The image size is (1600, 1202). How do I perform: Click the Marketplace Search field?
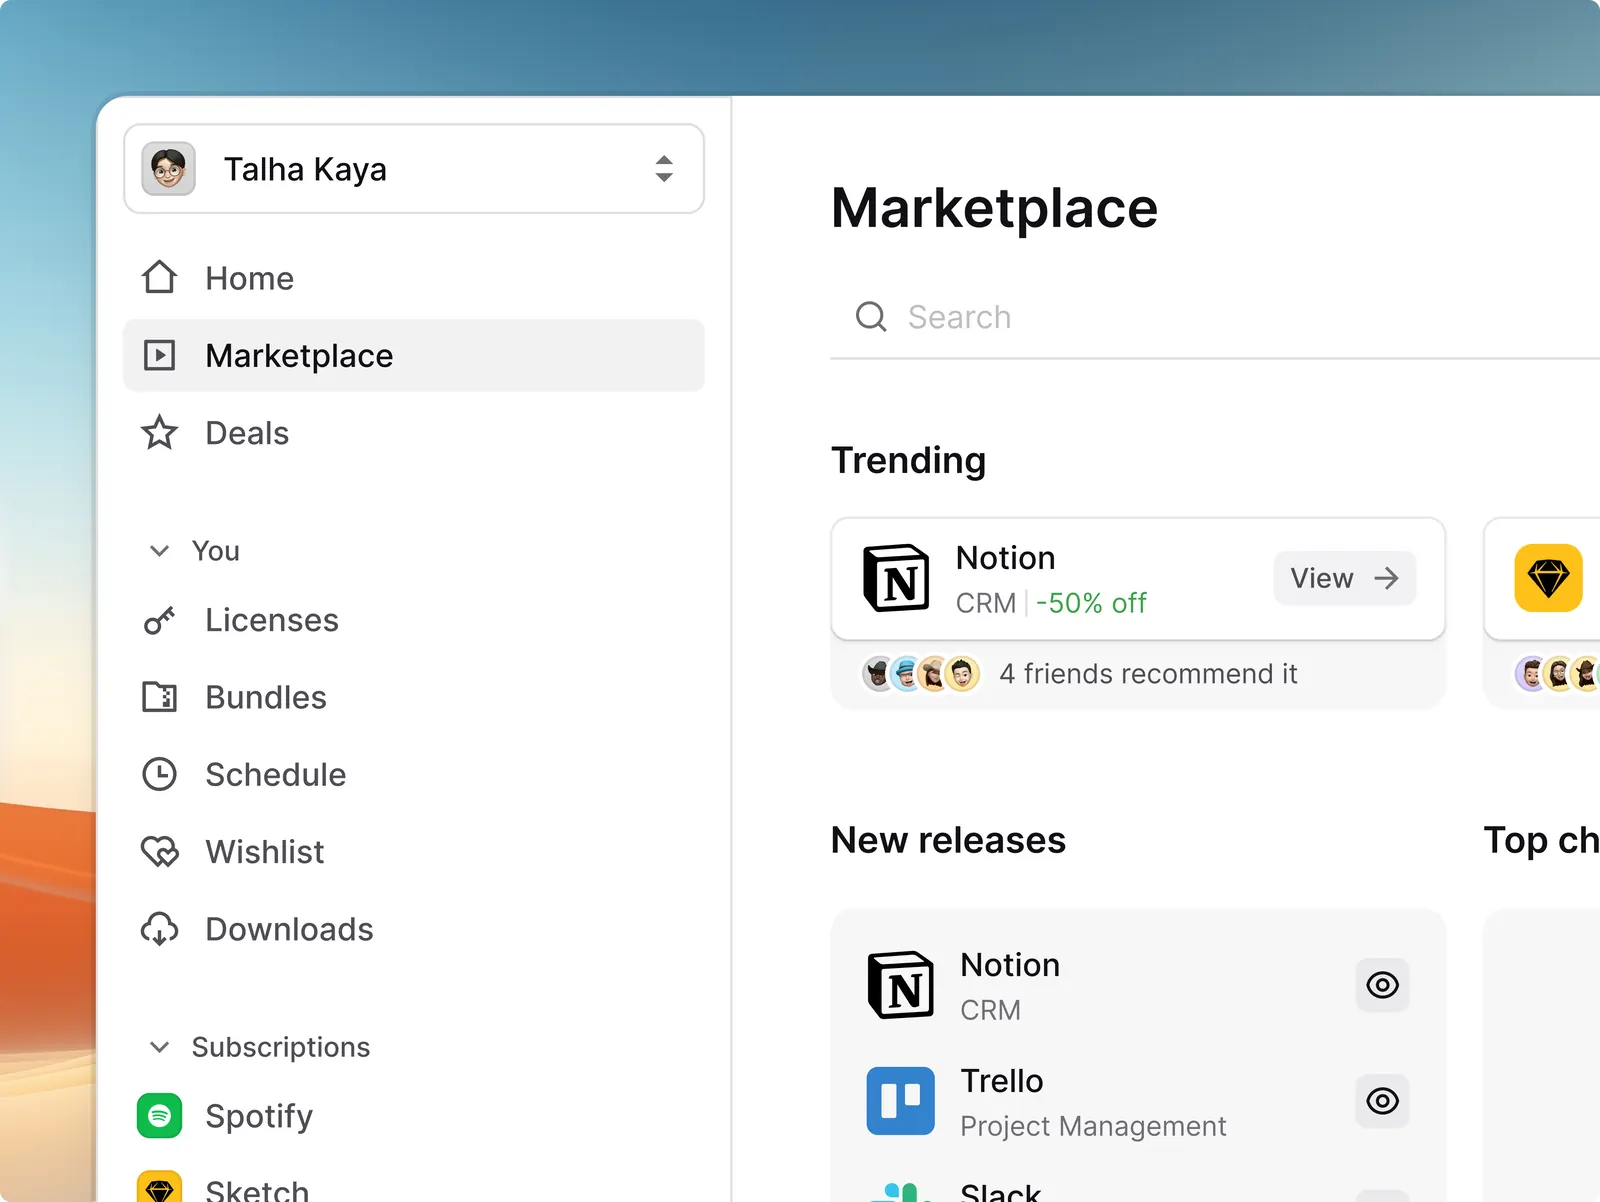click(x=1215, y=317)
